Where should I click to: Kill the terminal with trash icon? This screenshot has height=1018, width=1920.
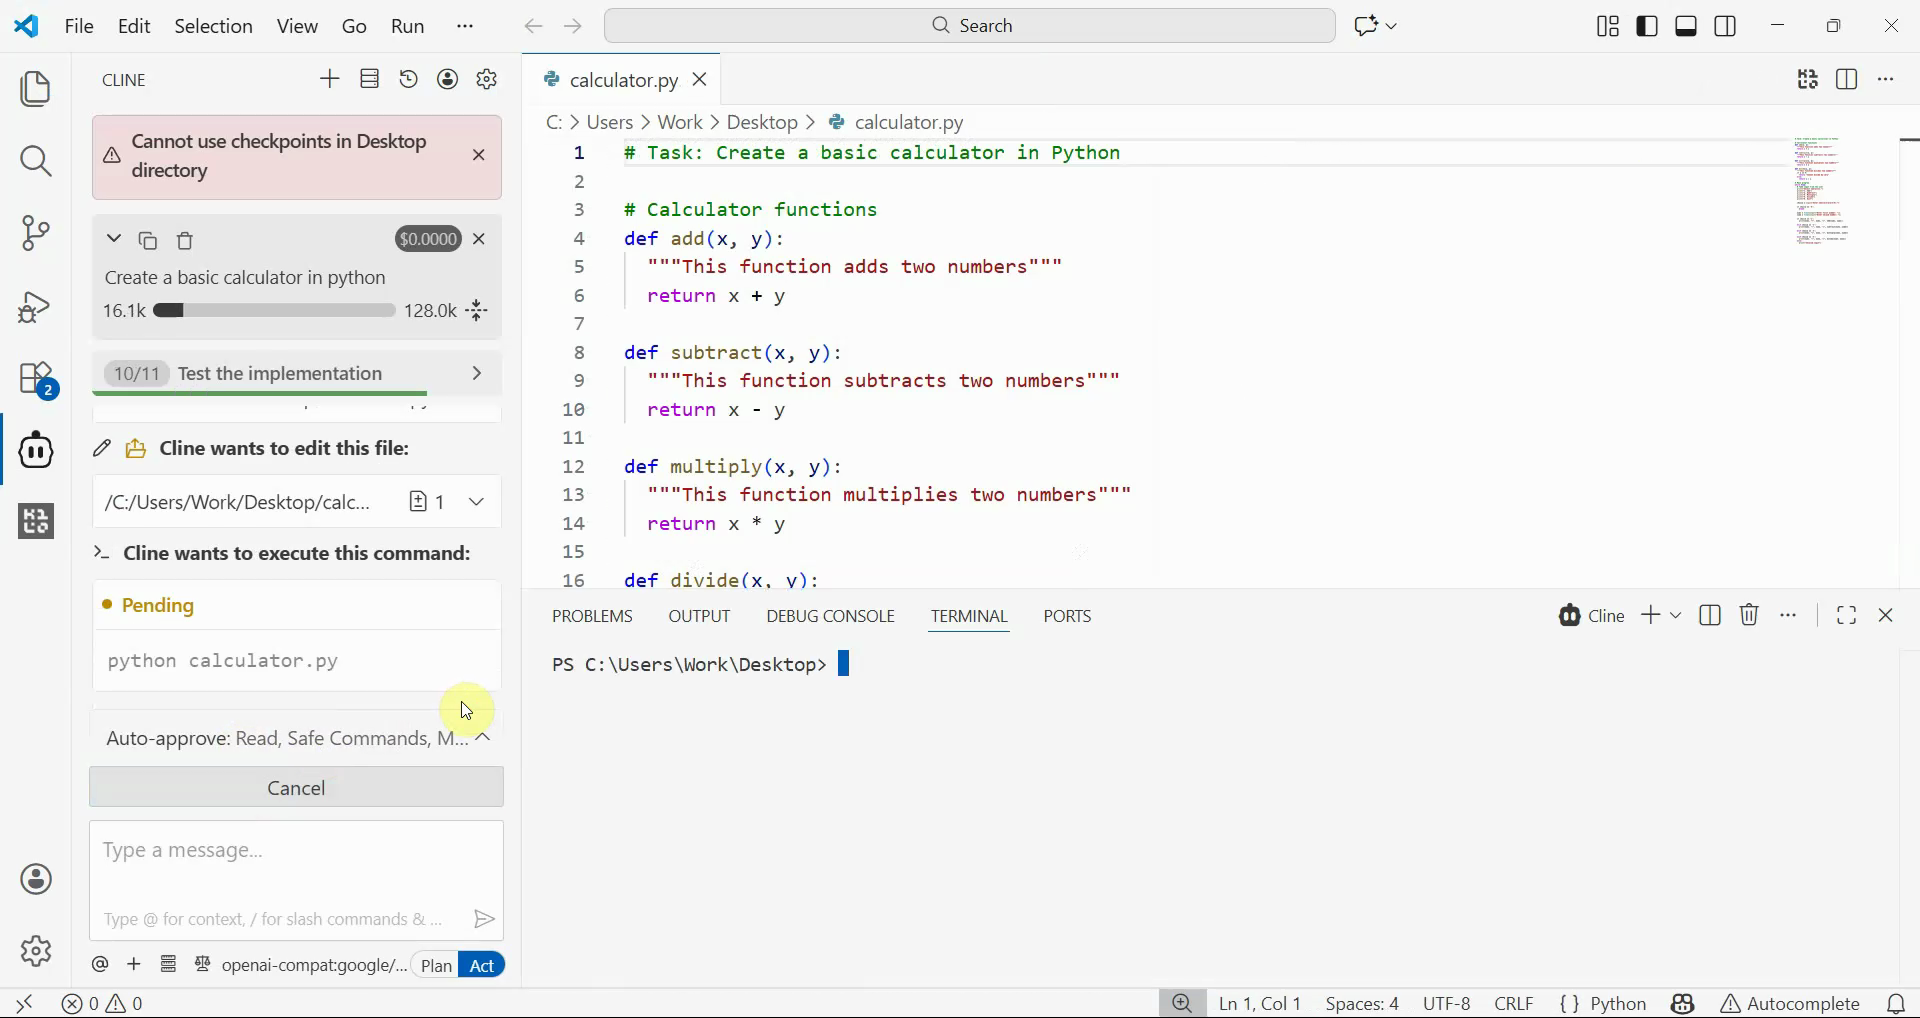click(1748, 615)
